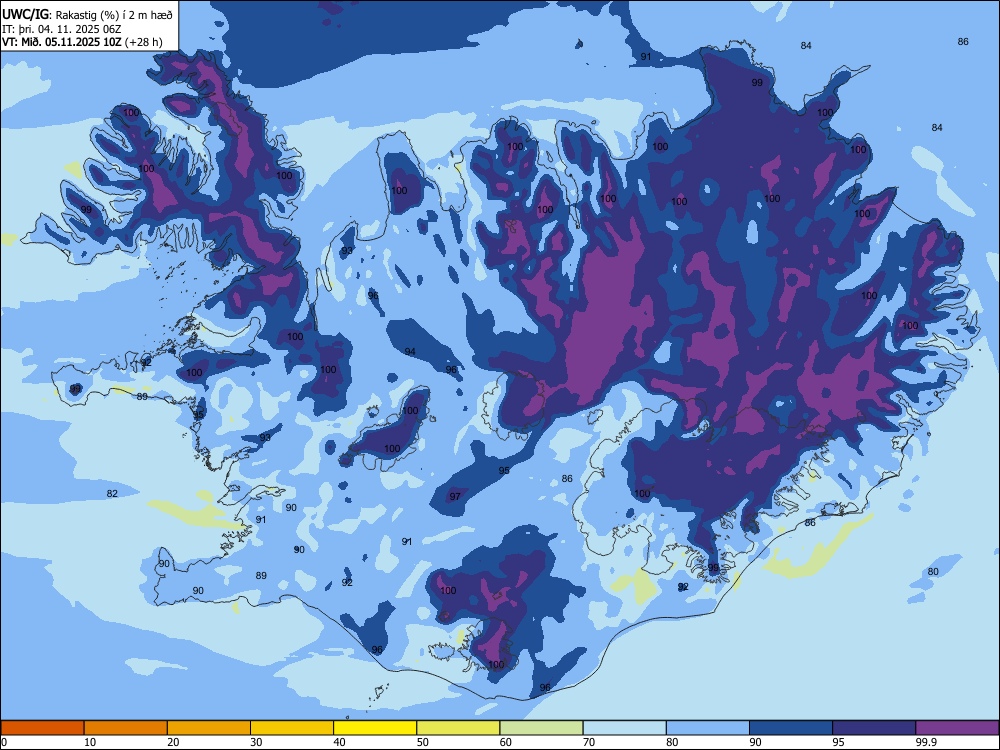Select the legend tick label '30'

256,742
